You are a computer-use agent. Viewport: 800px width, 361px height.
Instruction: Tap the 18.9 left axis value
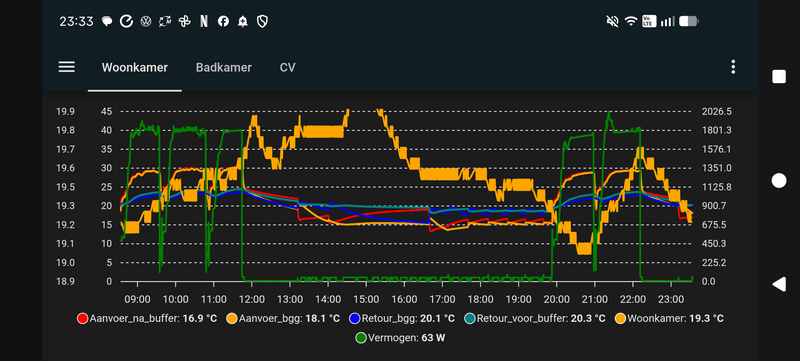tap(65, 281)
